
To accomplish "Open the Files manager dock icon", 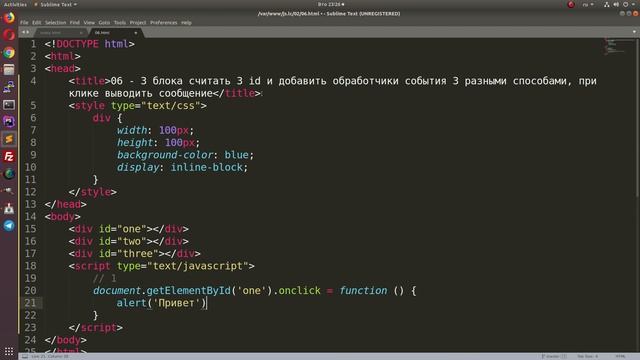I will coord(9,70).
